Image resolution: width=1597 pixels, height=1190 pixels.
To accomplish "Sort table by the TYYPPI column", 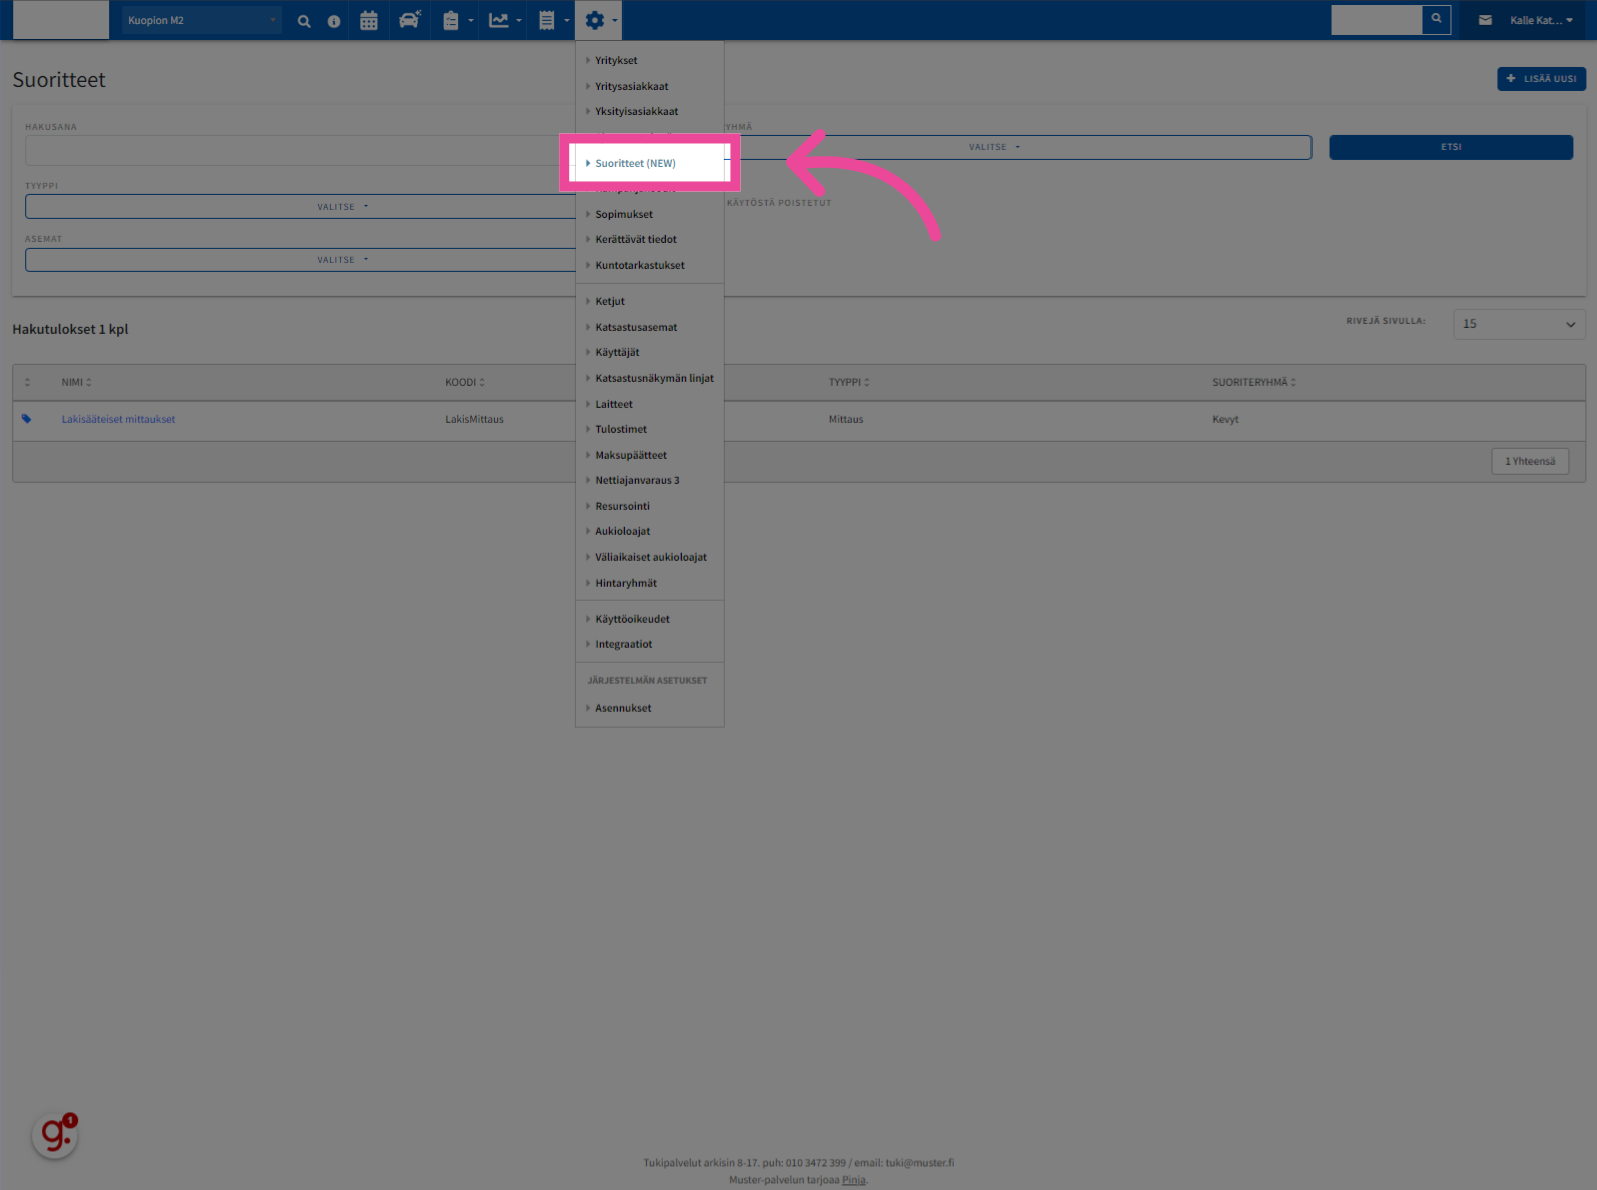I will click(849, 382).
